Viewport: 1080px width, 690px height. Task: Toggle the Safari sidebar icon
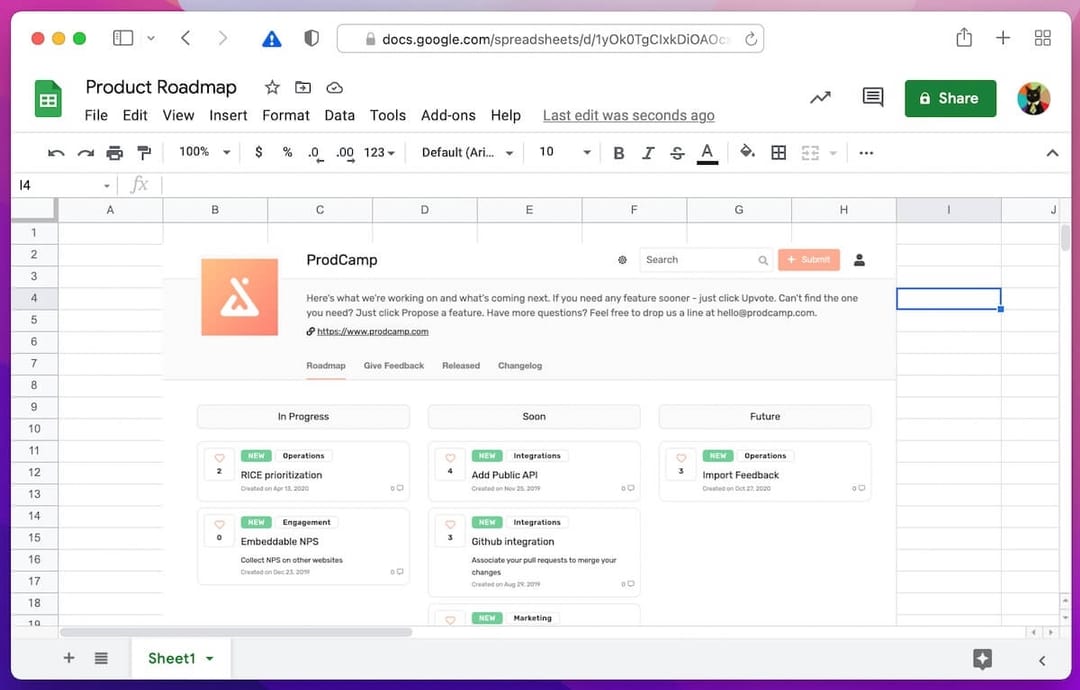[x=123, y=38]
